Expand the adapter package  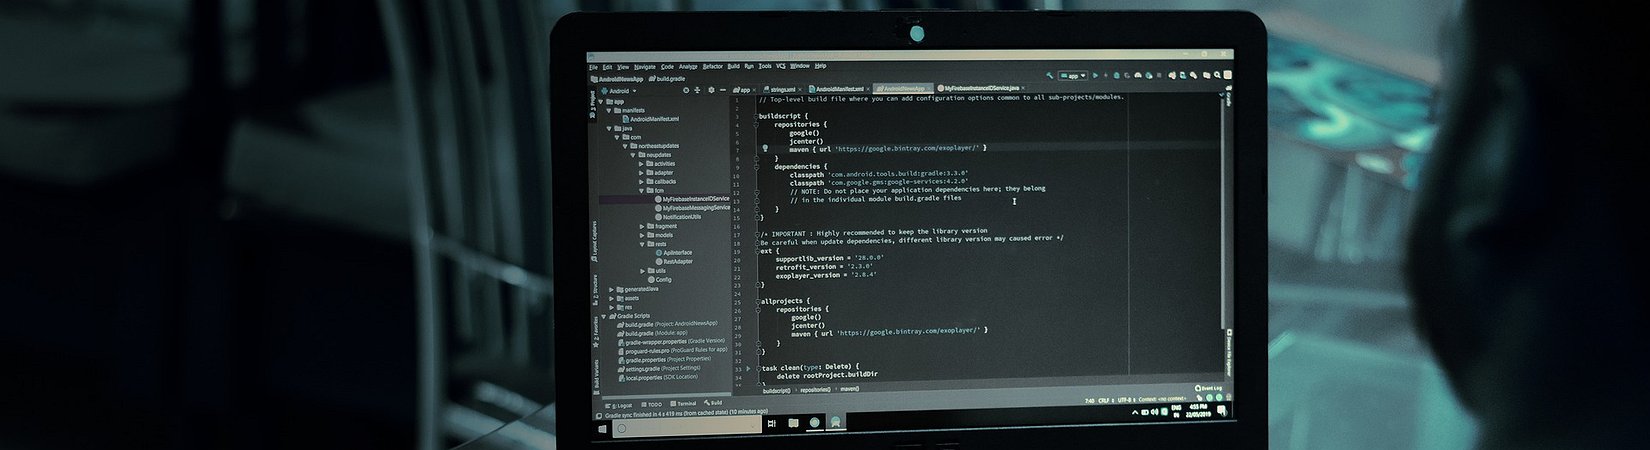coord(641,173)
